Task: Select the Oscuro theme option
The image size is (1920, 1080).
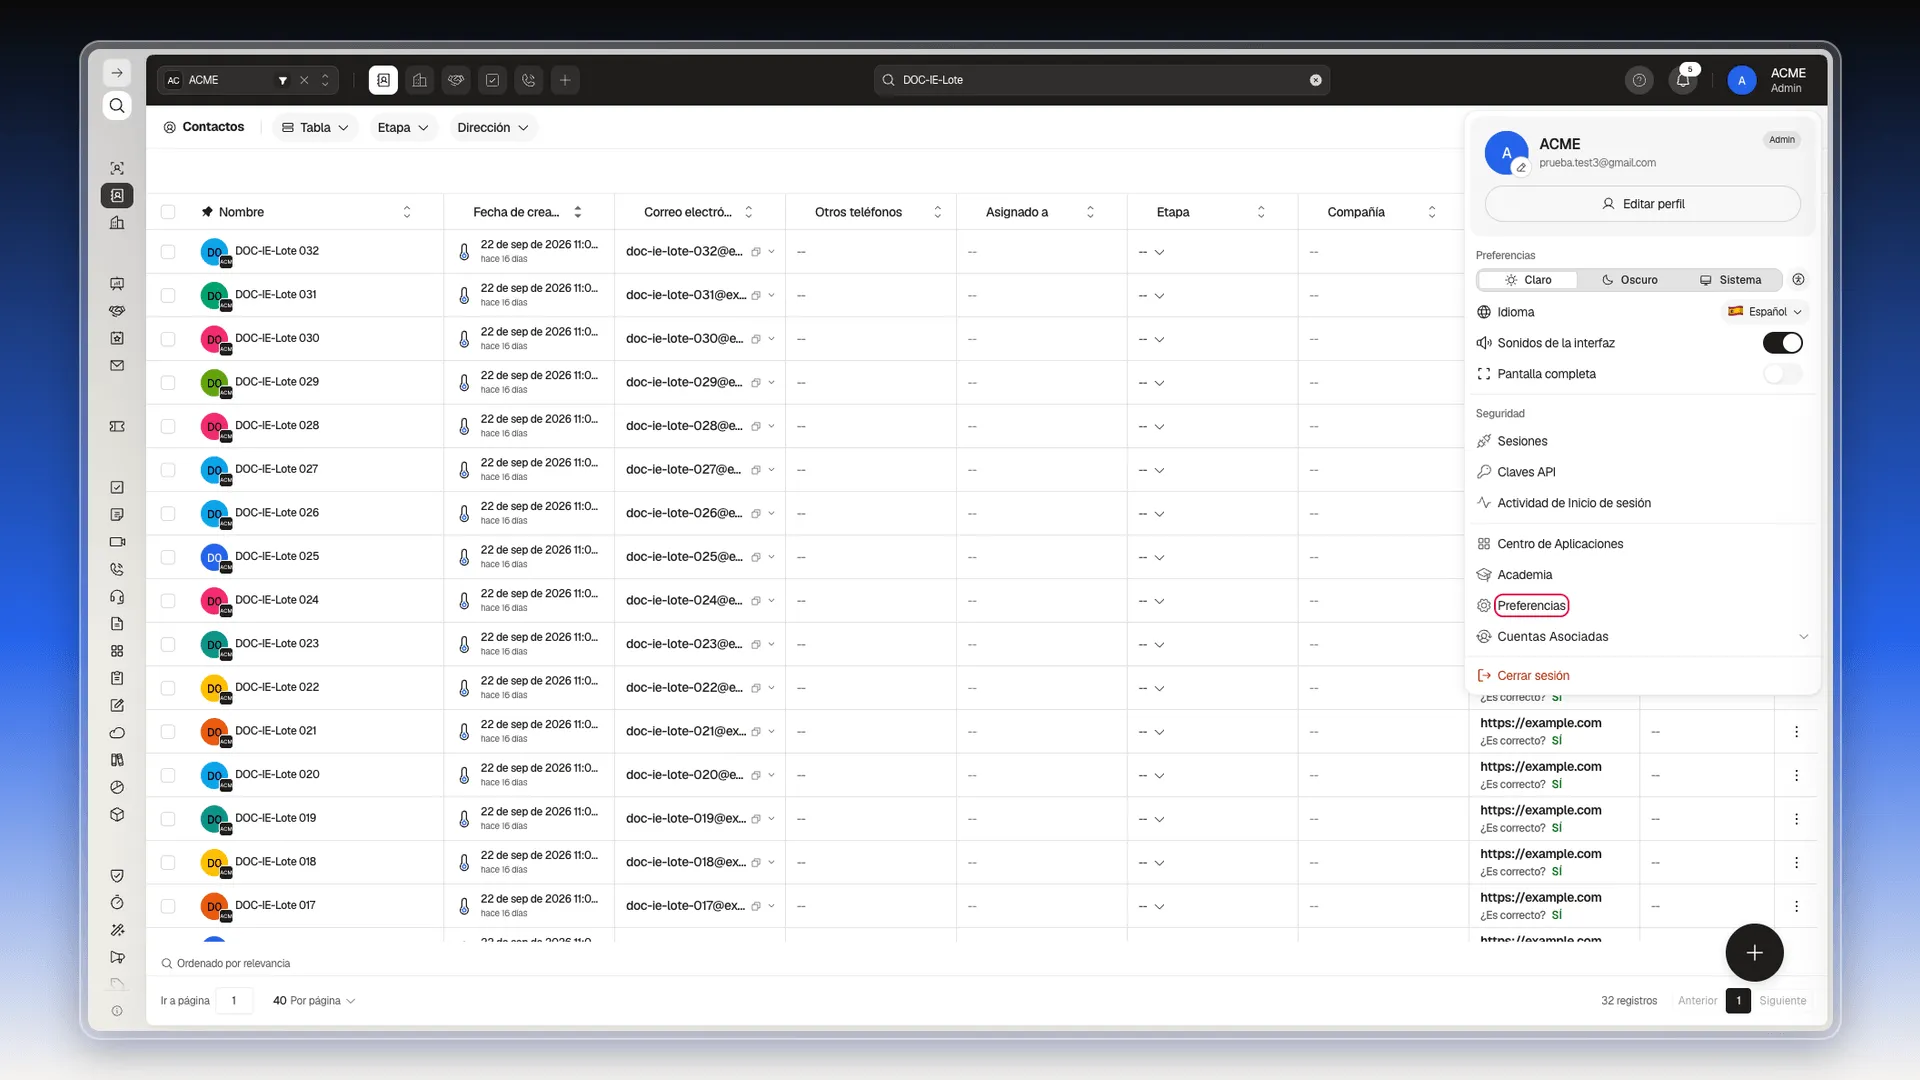Action: [1629, 280]
